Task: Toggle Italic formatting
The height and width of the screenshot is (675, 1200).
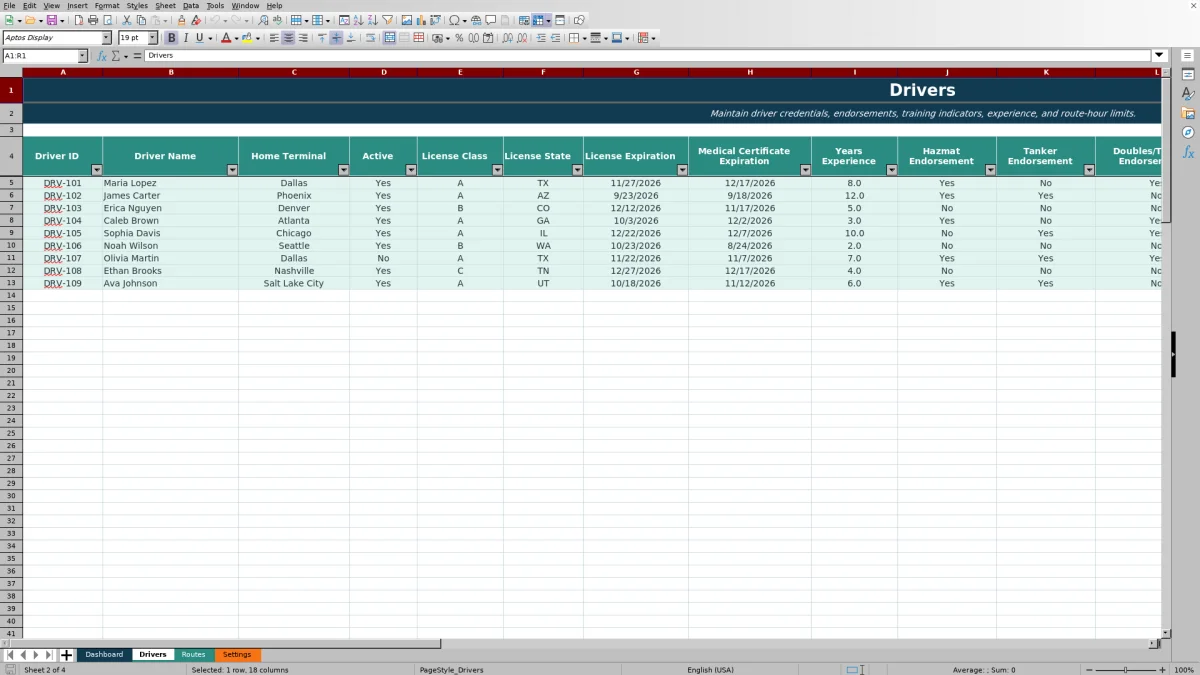Action: (186, 38)
